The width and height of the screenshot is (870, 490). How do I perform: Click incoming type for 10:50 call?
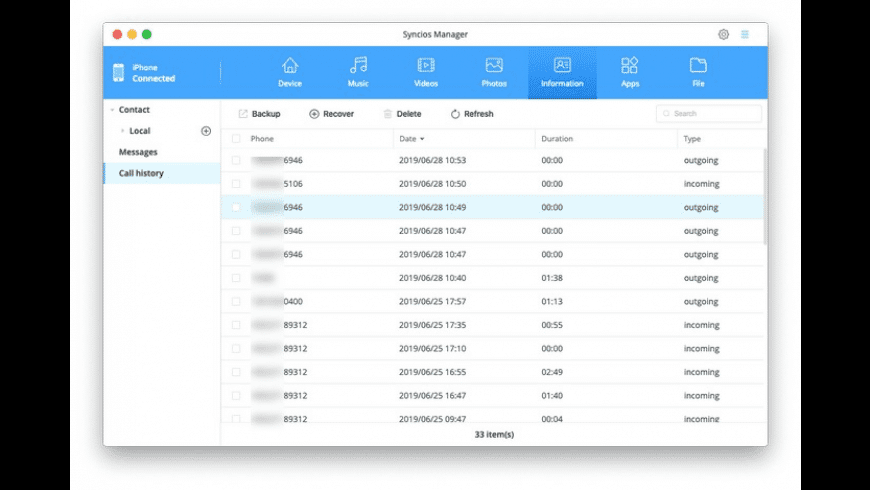coord(701,184)
